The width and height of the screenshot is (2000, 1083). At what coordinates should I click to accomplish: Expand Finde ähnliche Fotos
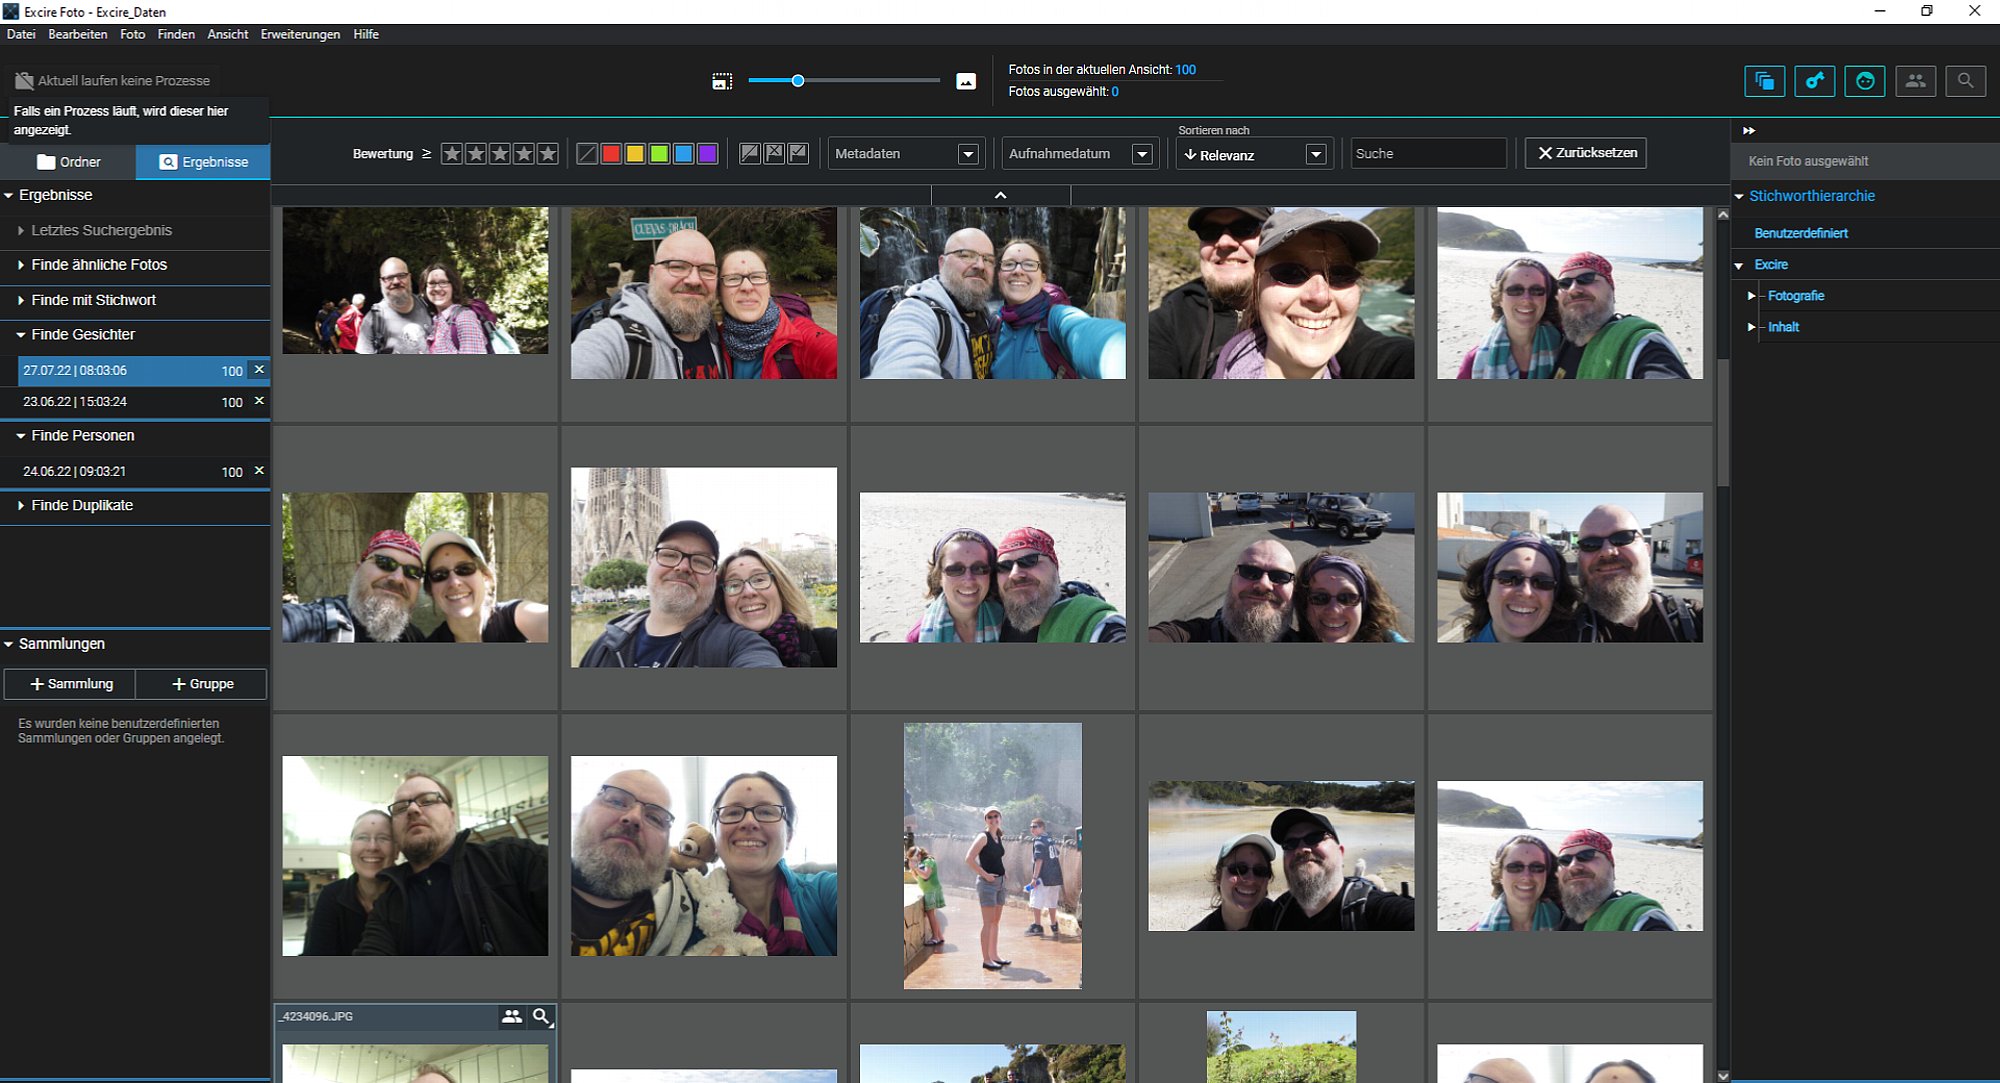click(x=21, y=265)
